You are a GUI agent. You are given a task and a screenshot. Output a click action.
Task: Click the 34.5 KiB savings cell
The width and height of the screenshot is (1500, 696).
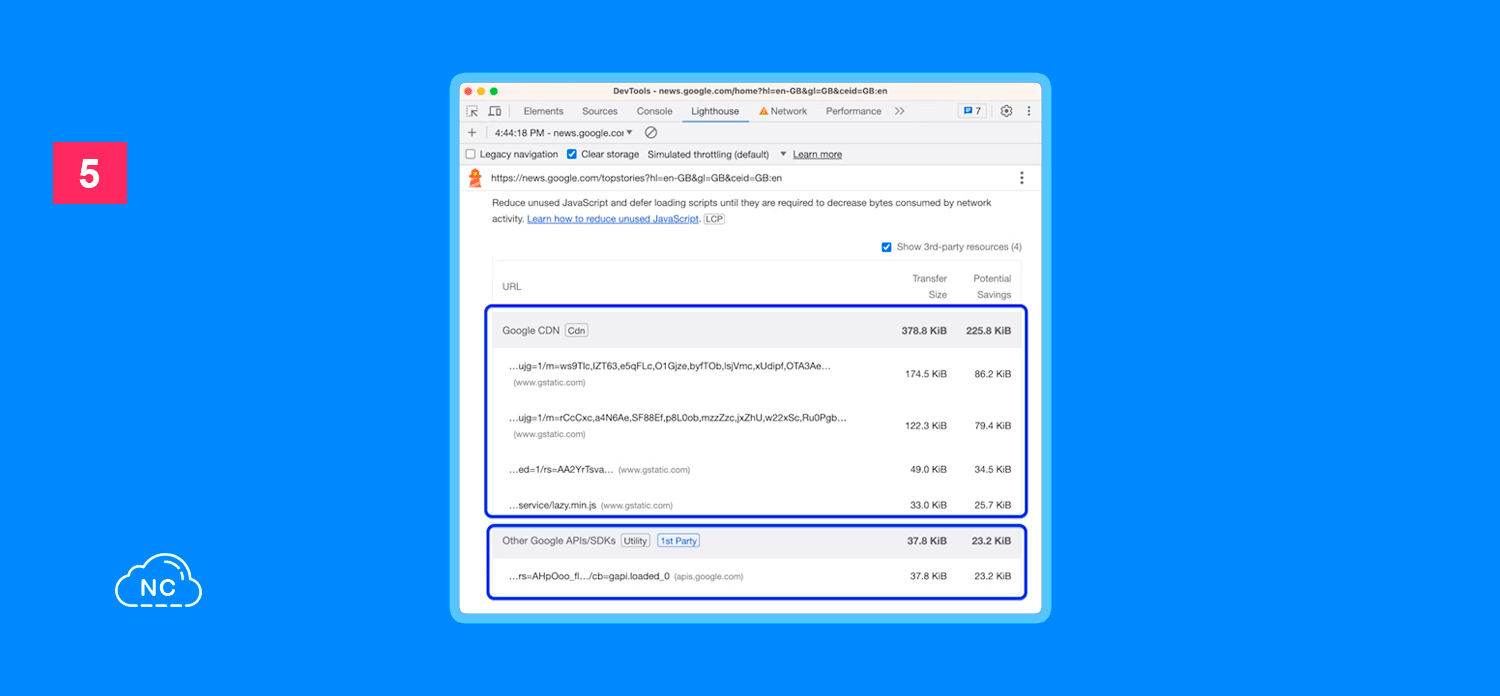(x=993, y=469)
